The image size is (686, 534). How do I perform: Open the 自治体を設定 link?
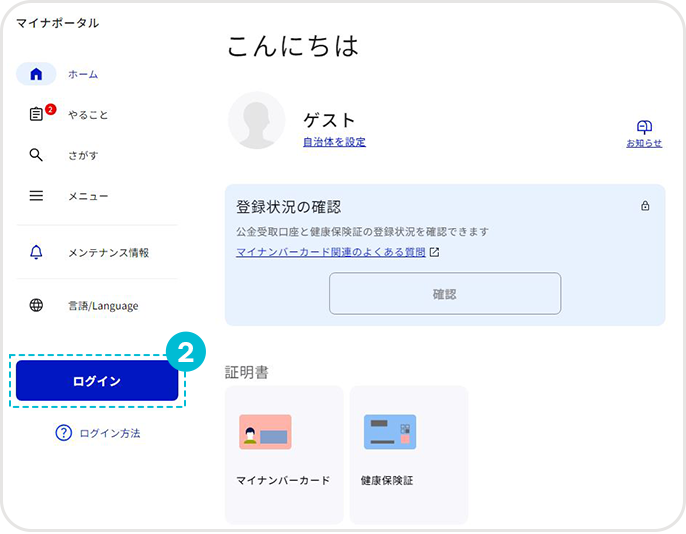click(334, 142)
